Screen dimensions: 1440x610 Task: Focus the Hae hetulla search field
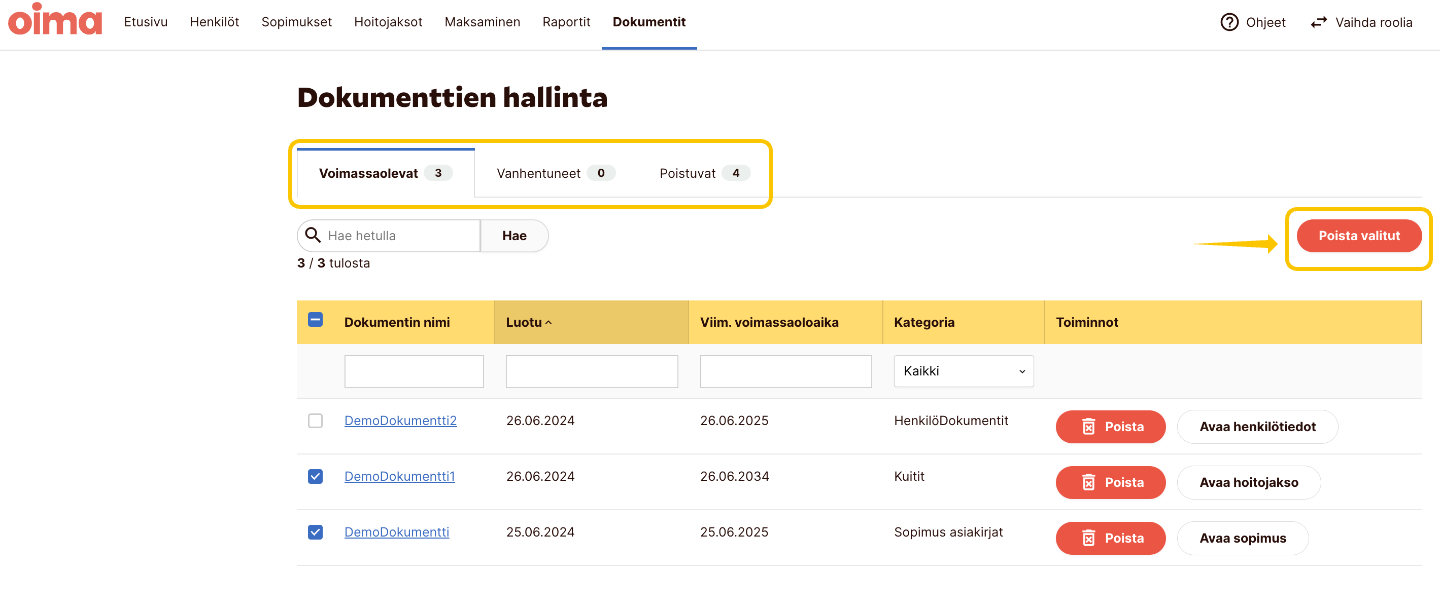tap(389, 236)
